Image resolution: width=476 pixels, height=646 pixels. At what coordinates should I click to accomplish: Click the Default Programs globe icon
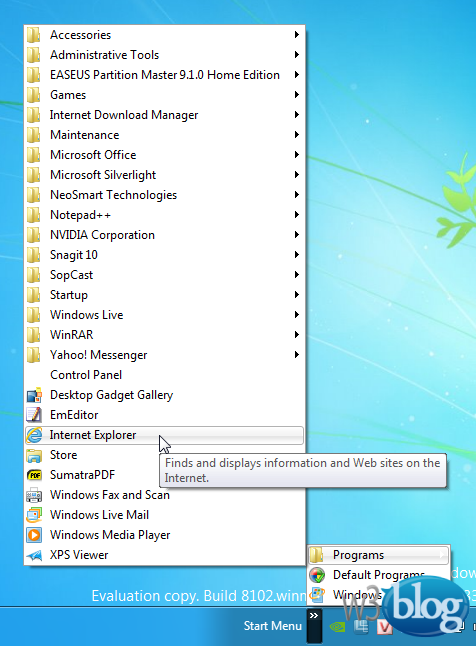click(317, 575)
